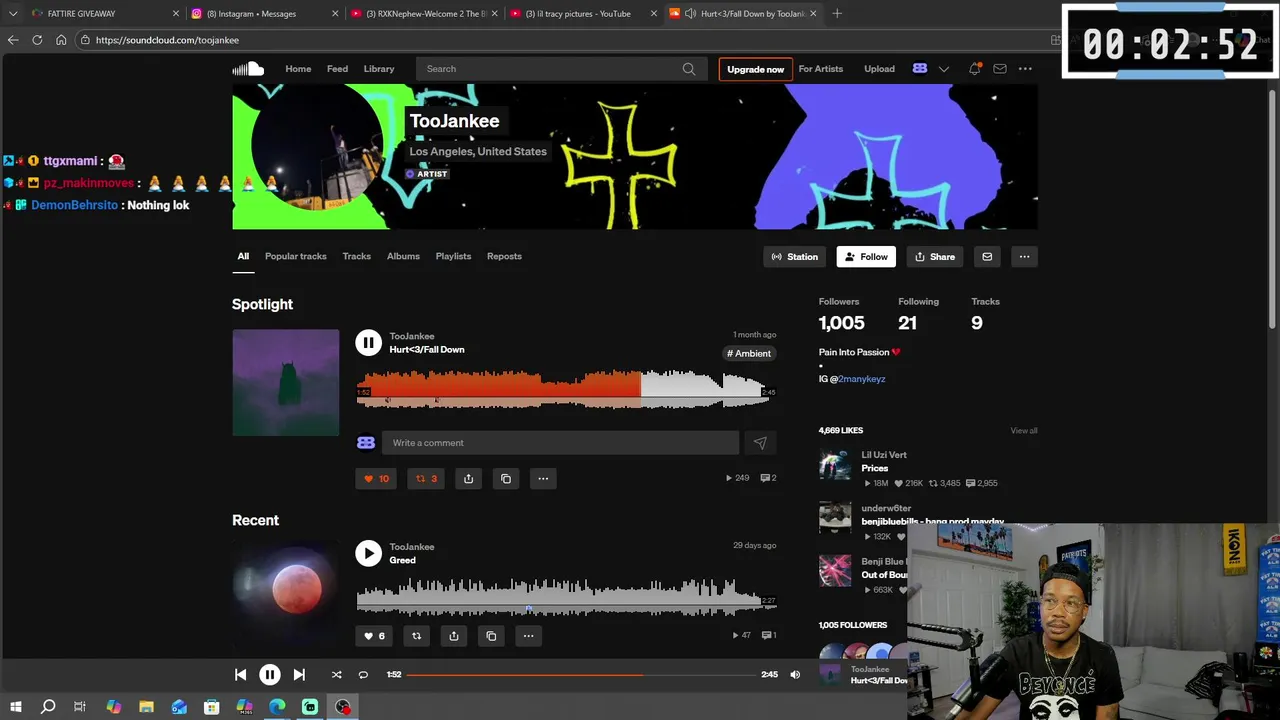Viewport: 1280px width, 720px height.
Task: Toggle like on Hurt<3/Fall Down
Action: [376, 479]
